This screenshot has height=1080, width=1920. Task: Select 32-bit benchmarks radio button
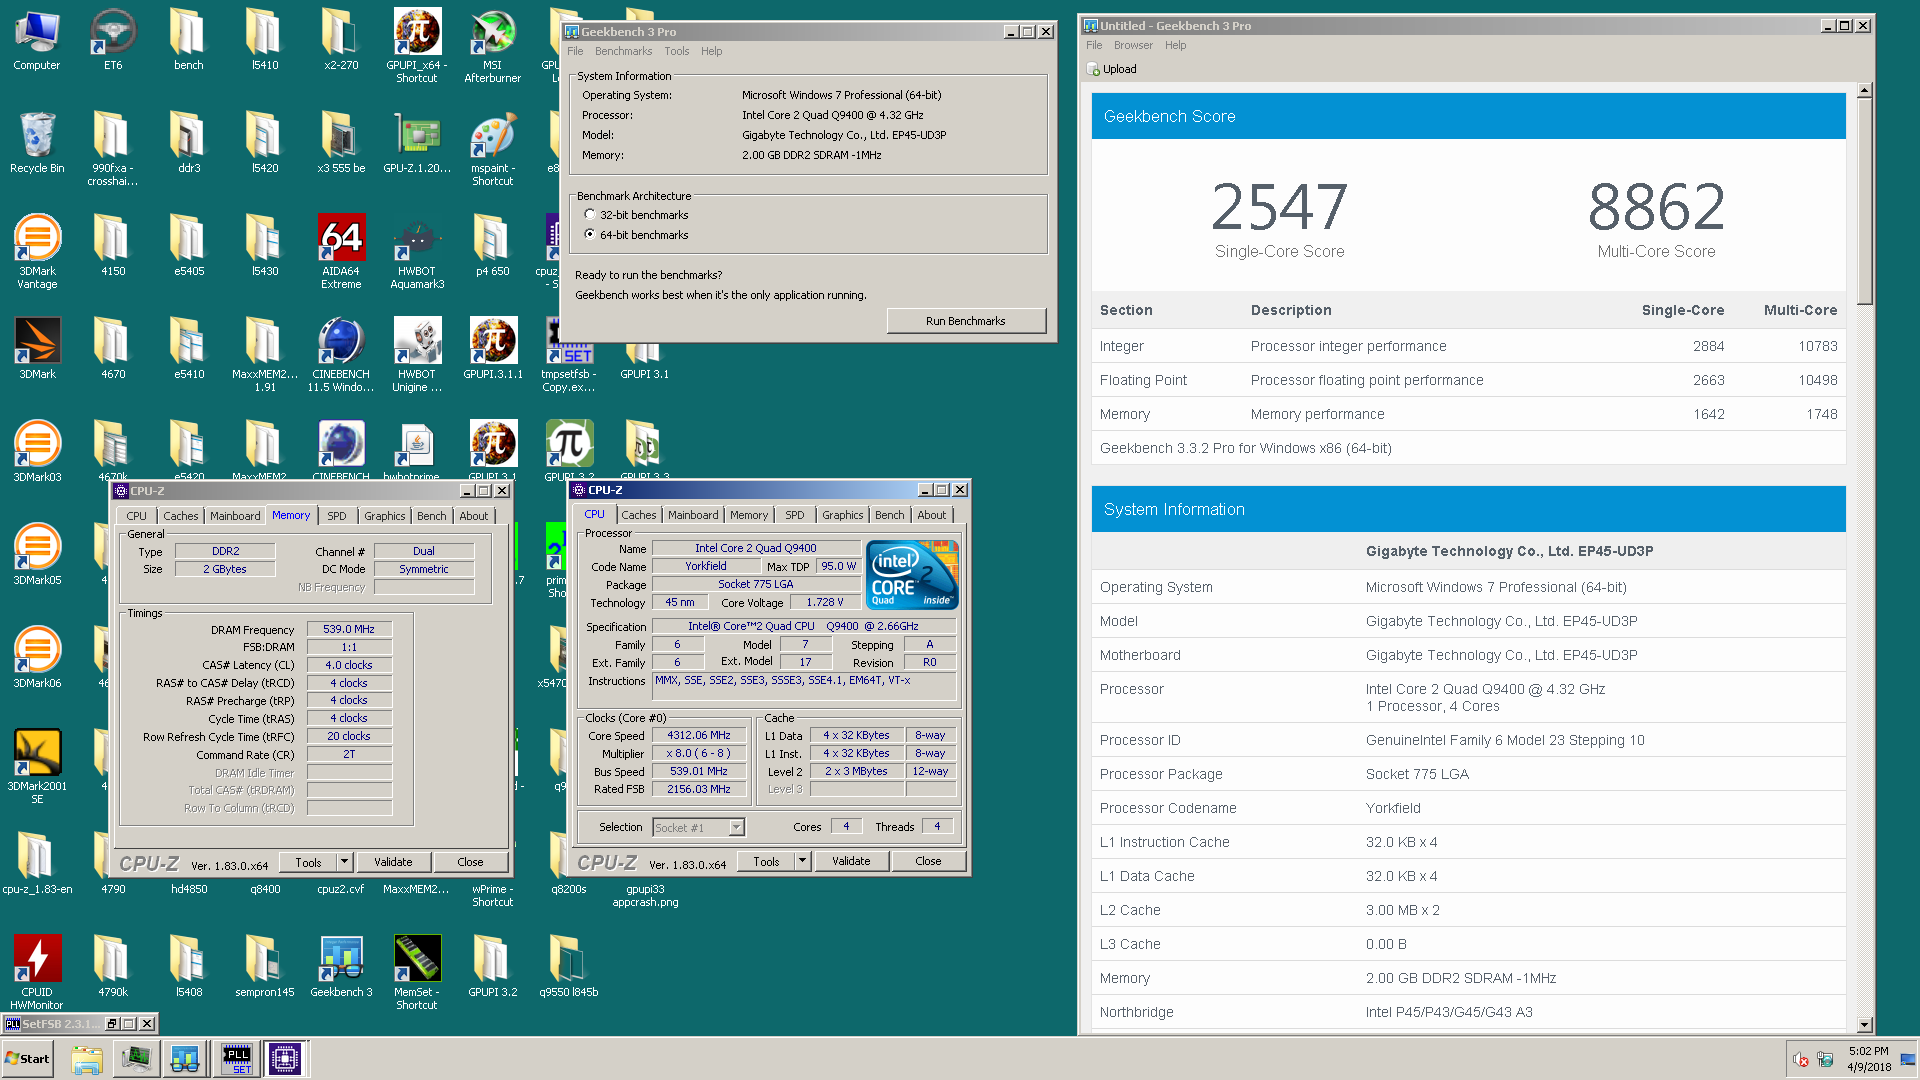pyautogui.click(x=590, y=215)
